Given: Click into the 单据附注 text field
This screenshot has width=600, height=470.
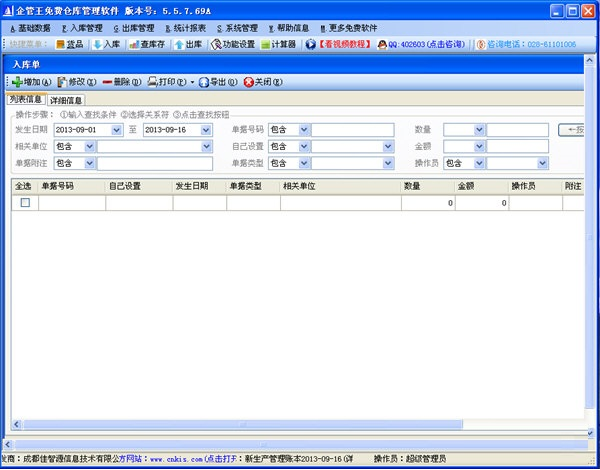Looking at the screenshot, I should coord(155,163).
